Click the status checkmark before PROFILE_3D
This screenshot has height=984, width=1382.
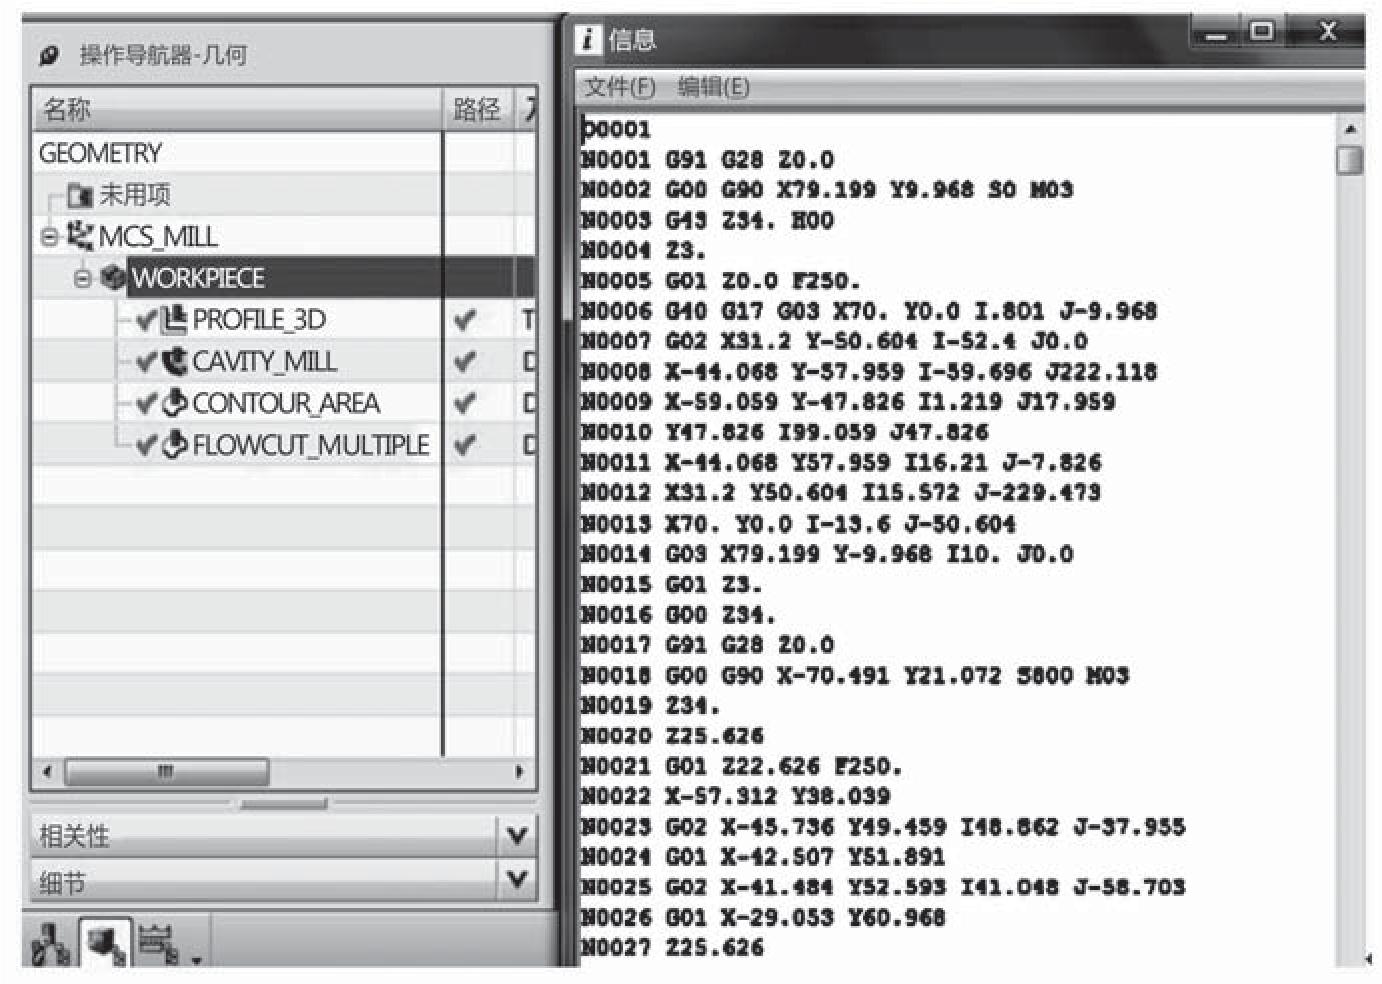click(x=146, y=320)
